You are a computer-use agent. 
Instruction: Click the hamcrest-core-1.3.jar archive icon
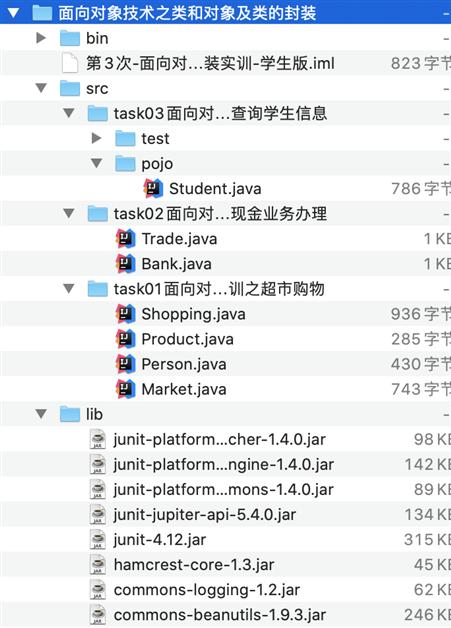point(98,565)
